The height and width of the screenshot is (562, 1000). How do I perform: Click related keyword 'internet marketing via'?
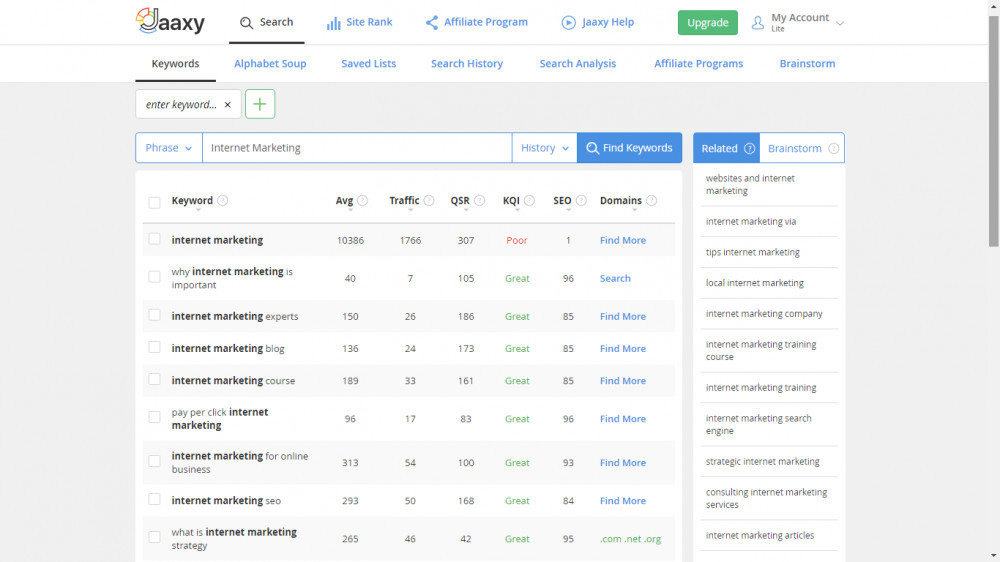coord(751,221)
